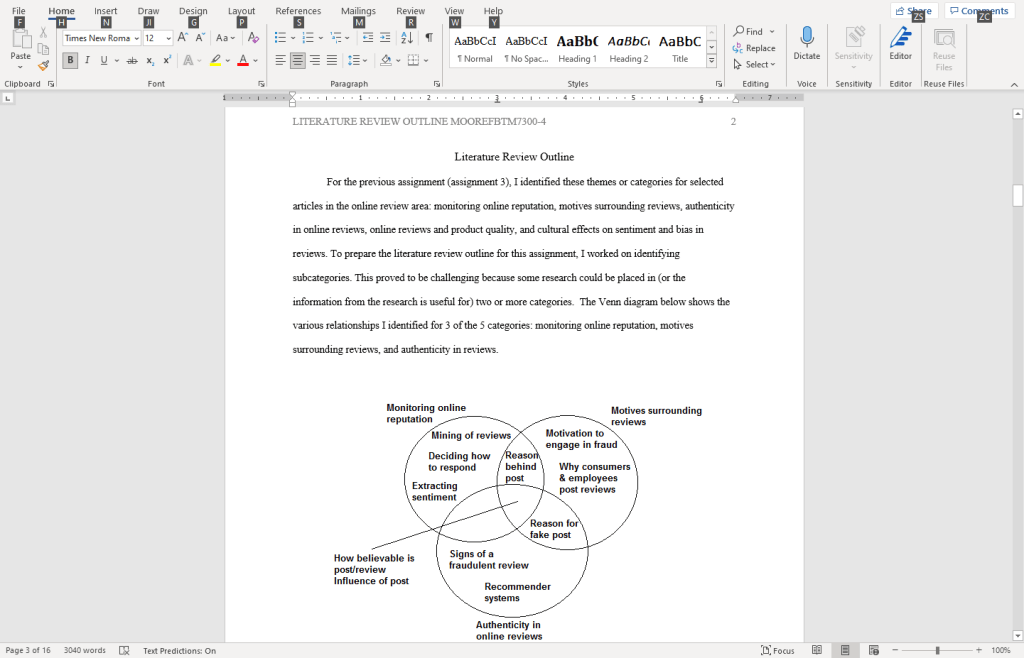Click the red font color swatch
This screenshot has width=1024, height=658.
(243, 61)
